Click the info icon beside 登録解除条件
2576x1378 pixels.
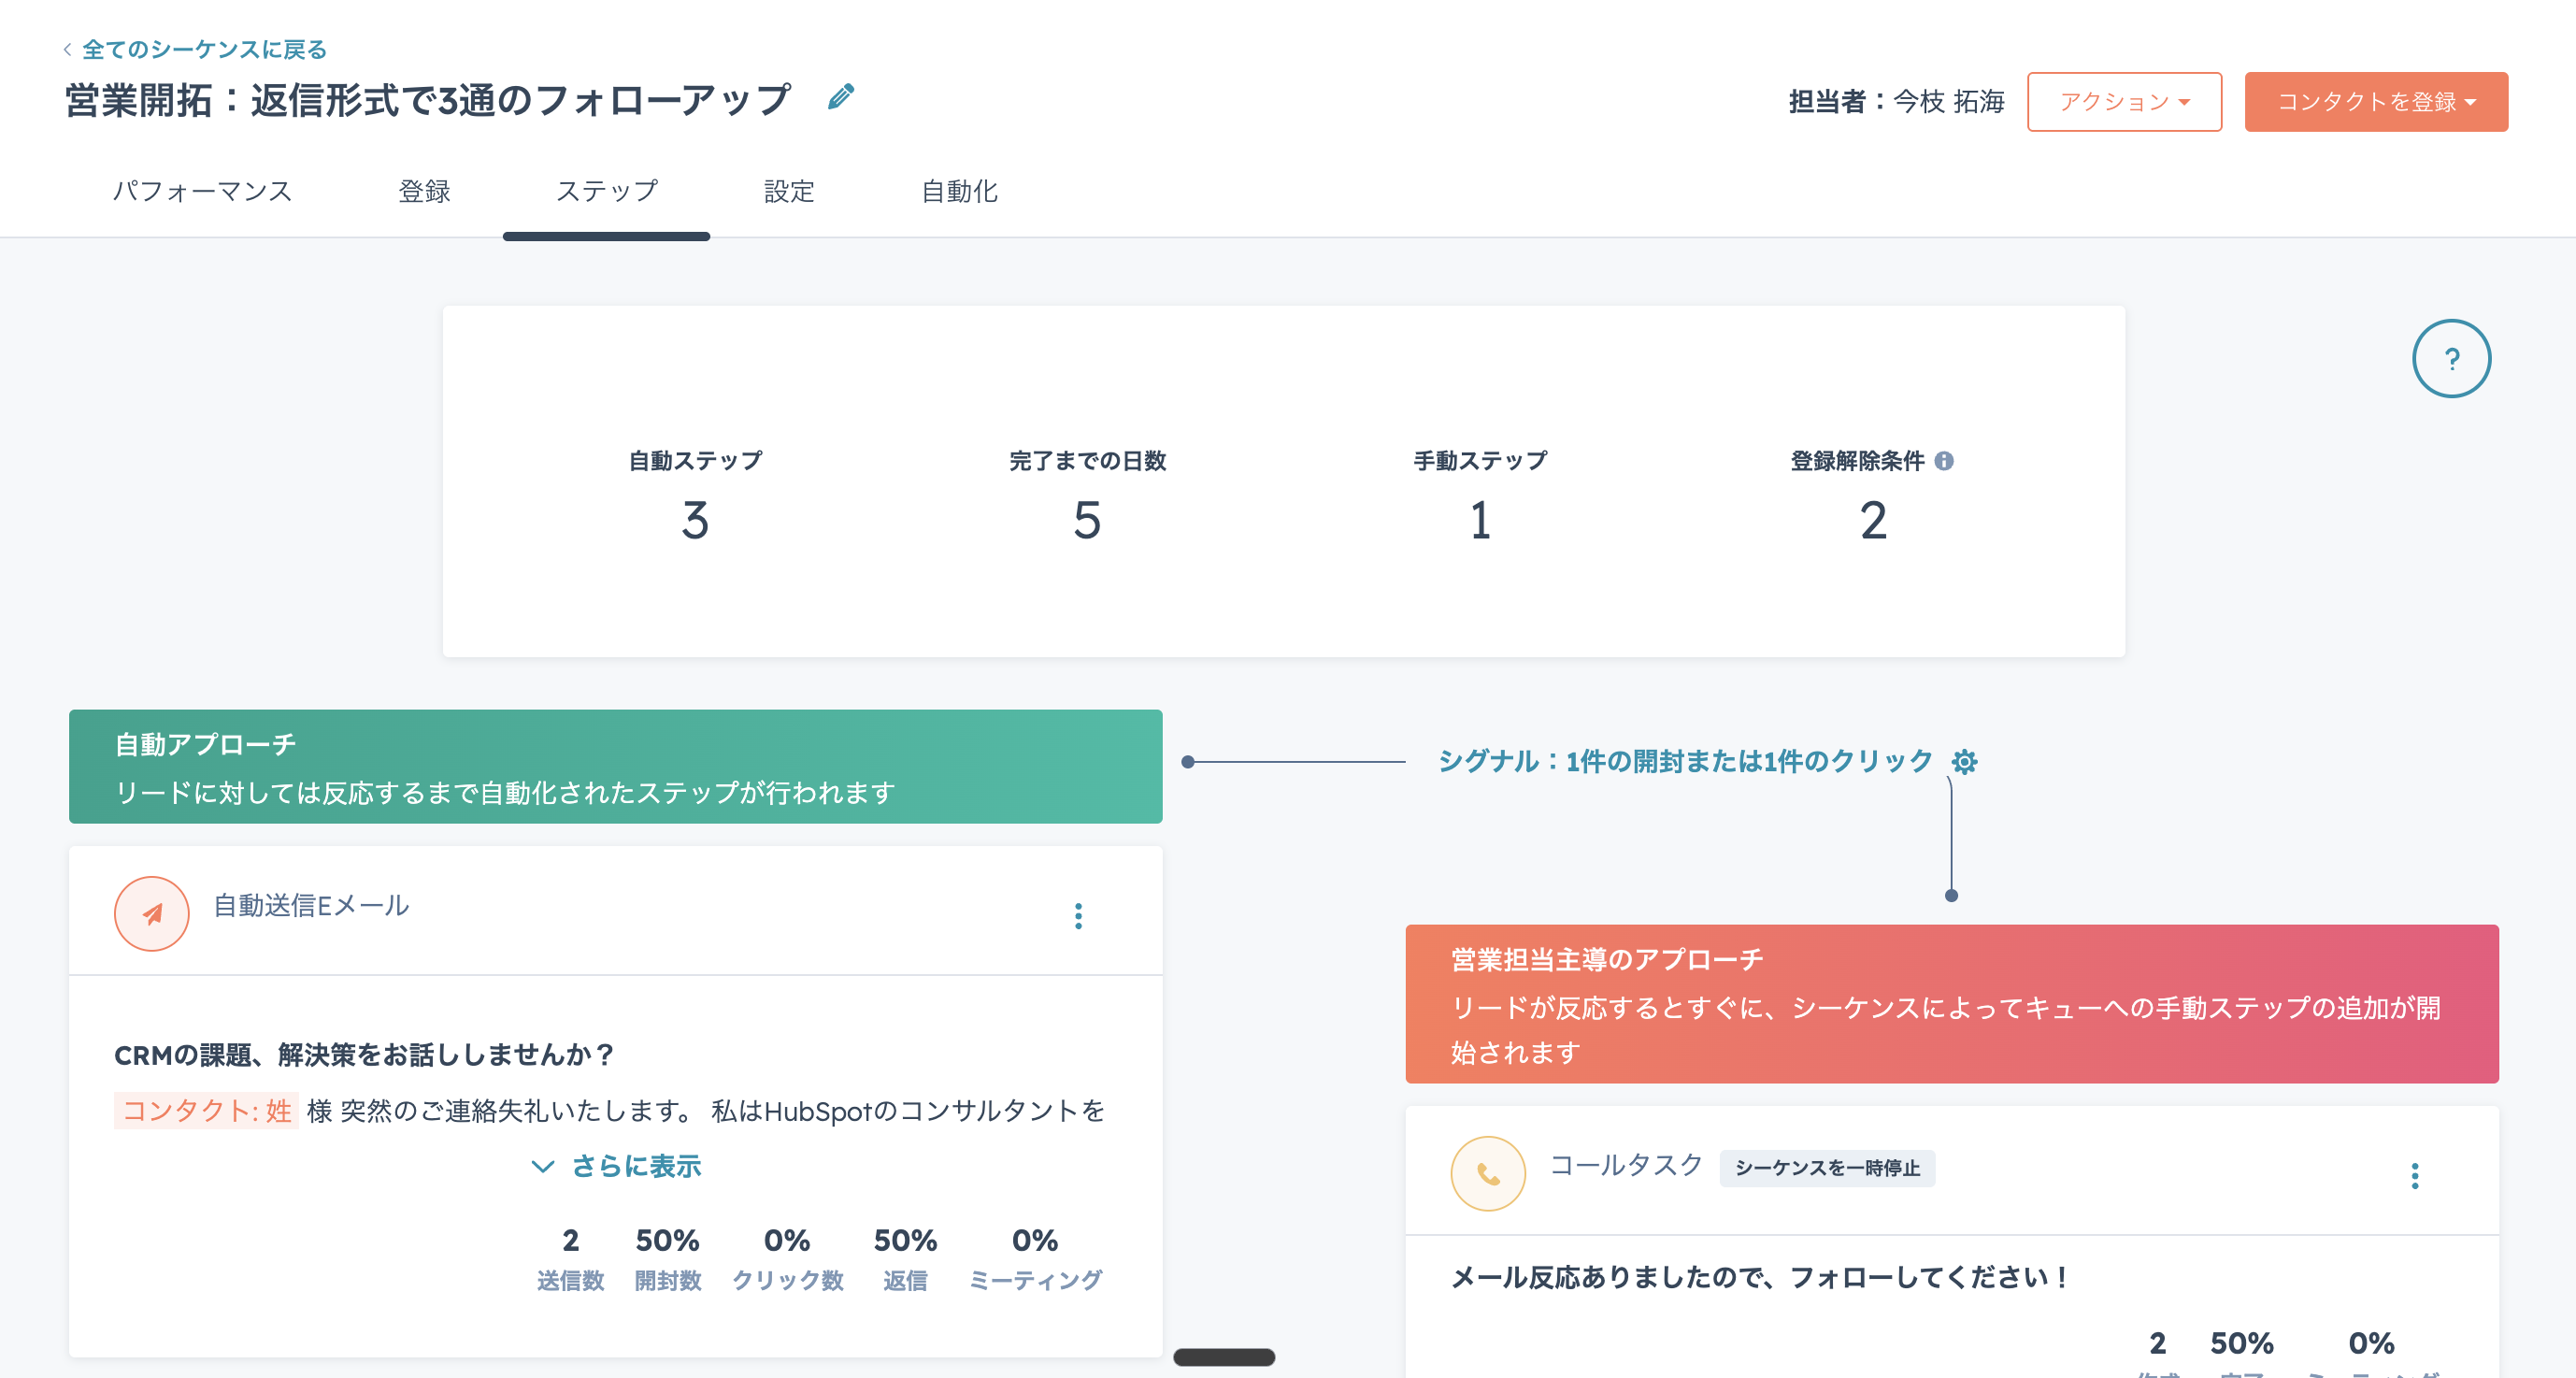click(1943, 461)
